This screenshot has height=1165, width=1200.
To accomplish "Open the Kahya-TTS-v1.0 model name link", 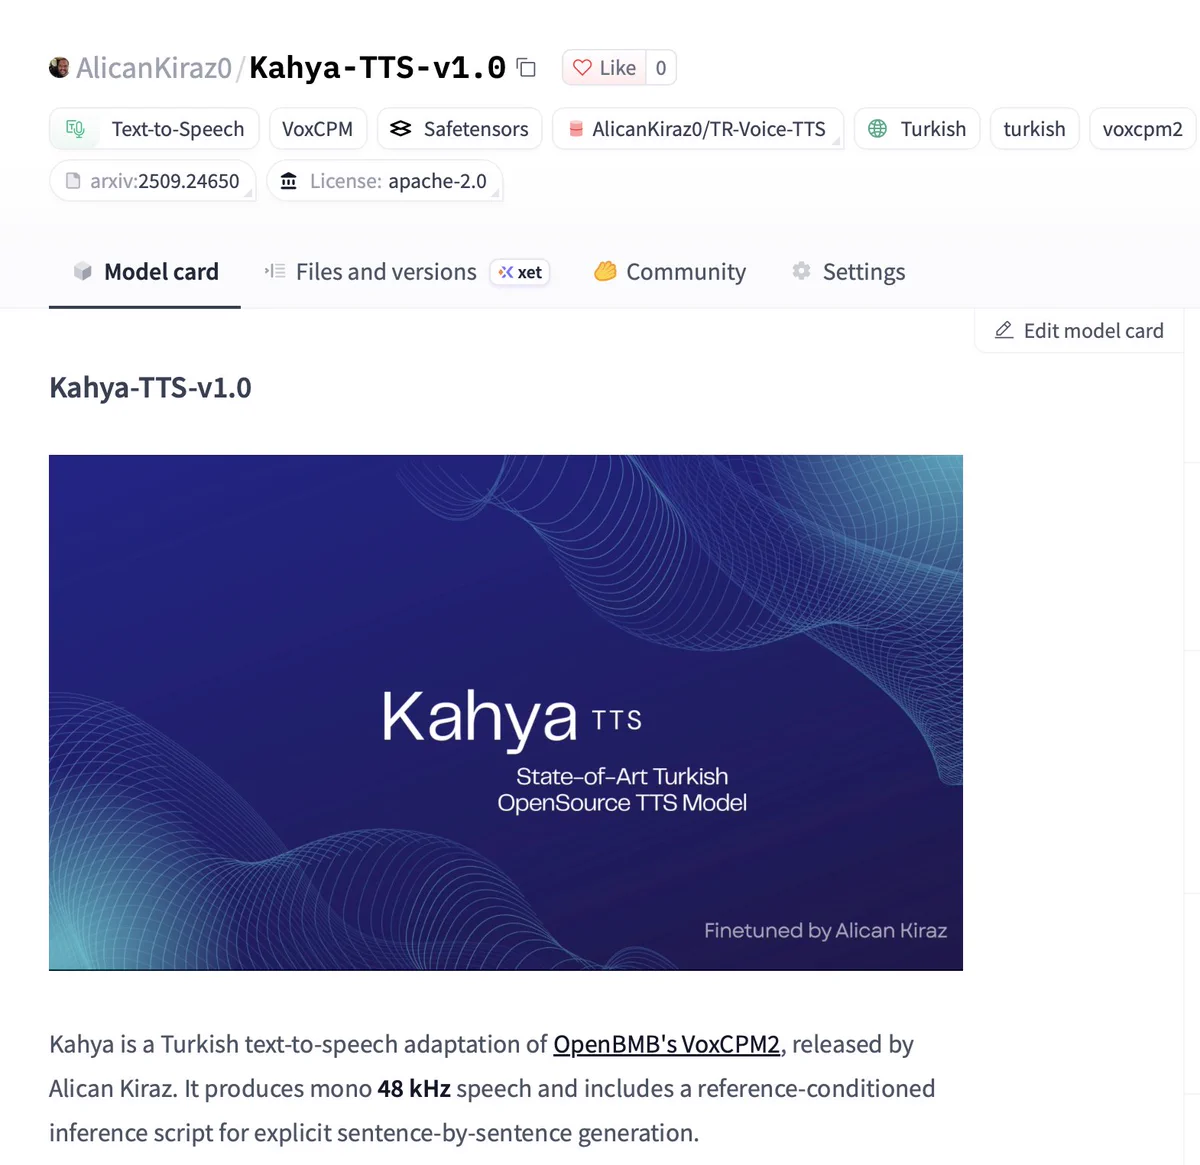I will click(x=377, y=68).
